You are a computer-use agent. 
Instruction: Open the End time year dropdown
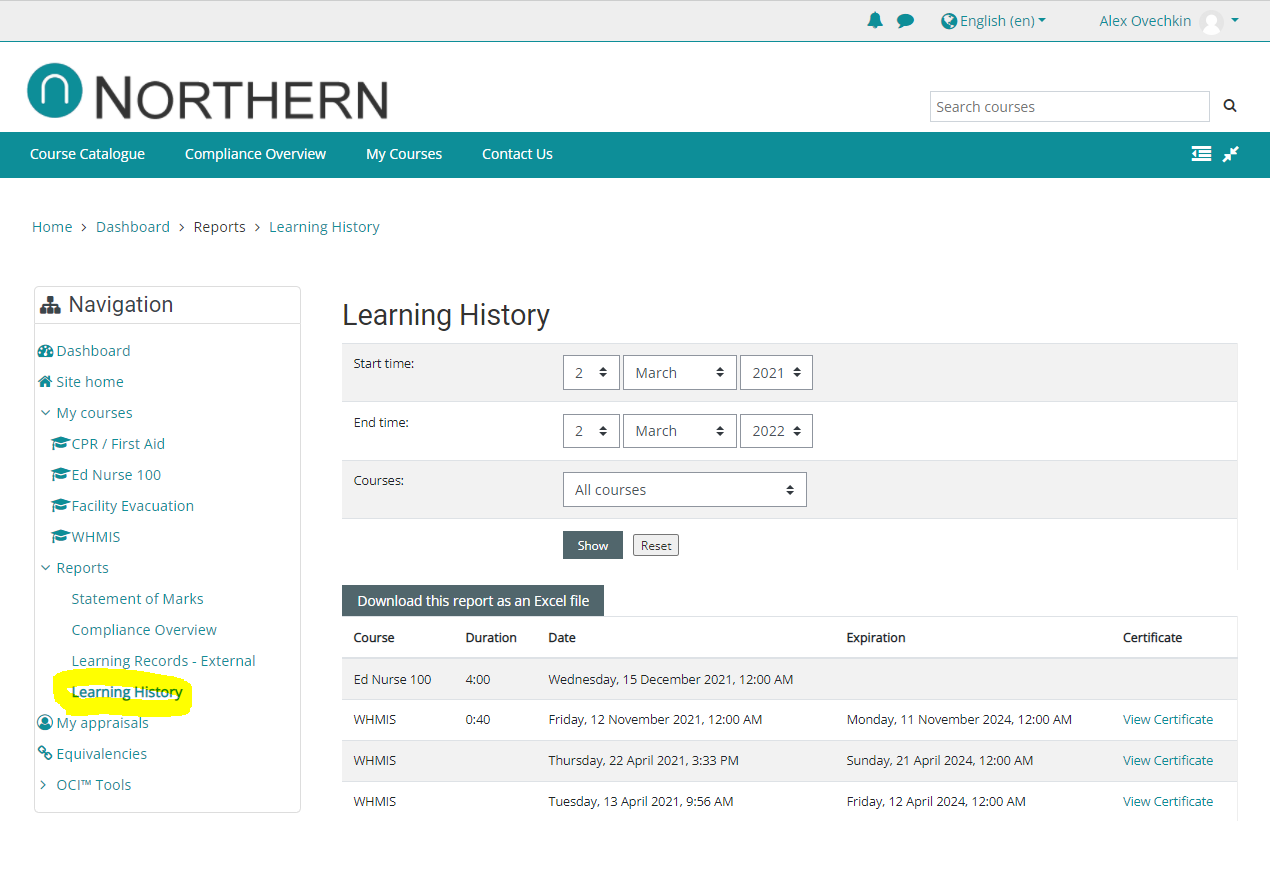776,431
